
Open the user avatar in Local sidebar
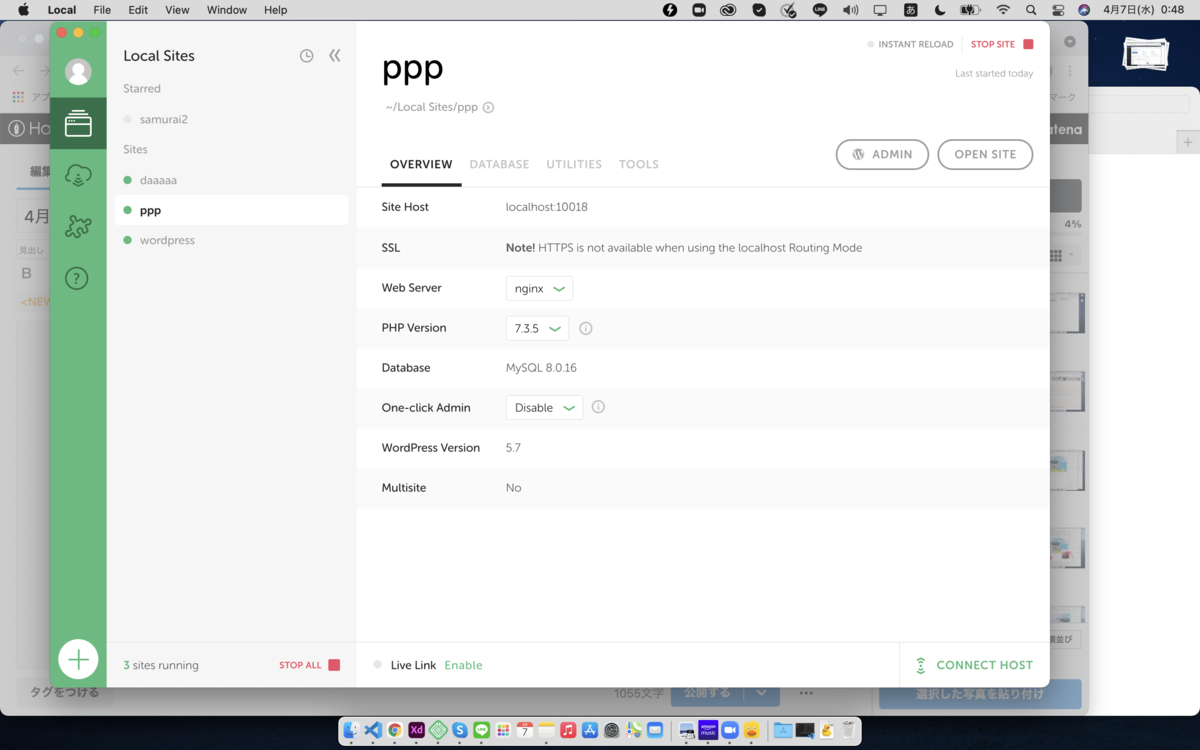pos(78,72)
